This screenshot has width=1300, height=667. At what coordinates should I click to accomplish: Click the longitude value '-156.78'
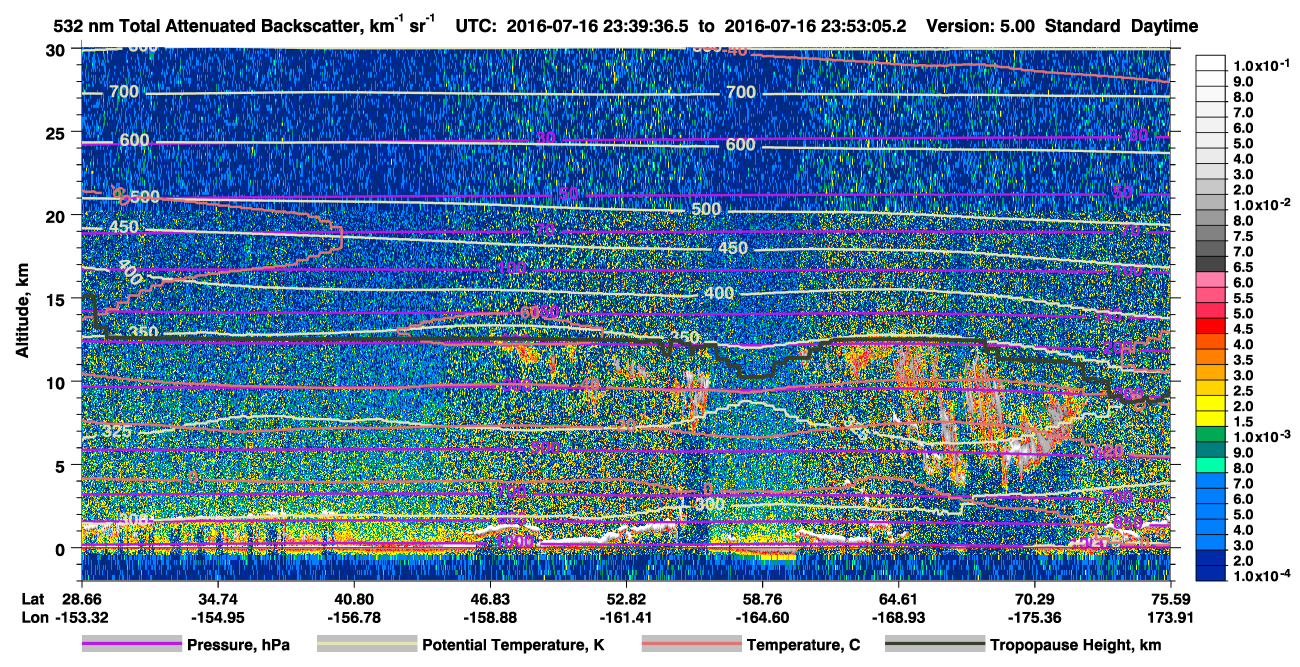(353, 617)
